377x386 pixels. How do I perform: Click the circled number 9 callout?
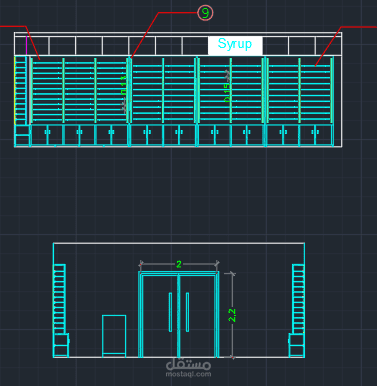coord(205,13)
